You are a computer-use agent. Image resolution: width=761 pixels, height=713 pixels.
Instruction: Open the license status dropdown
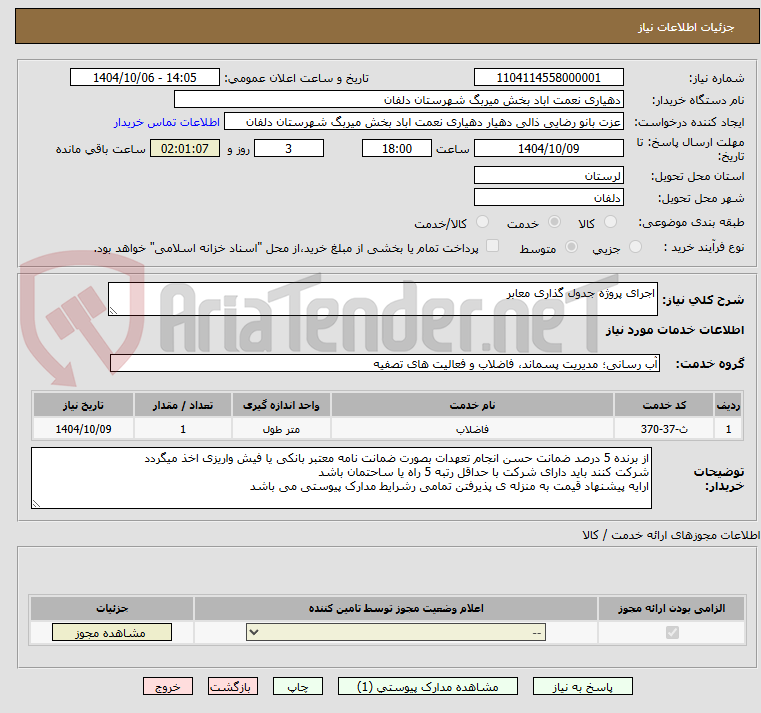coord(396,632)
